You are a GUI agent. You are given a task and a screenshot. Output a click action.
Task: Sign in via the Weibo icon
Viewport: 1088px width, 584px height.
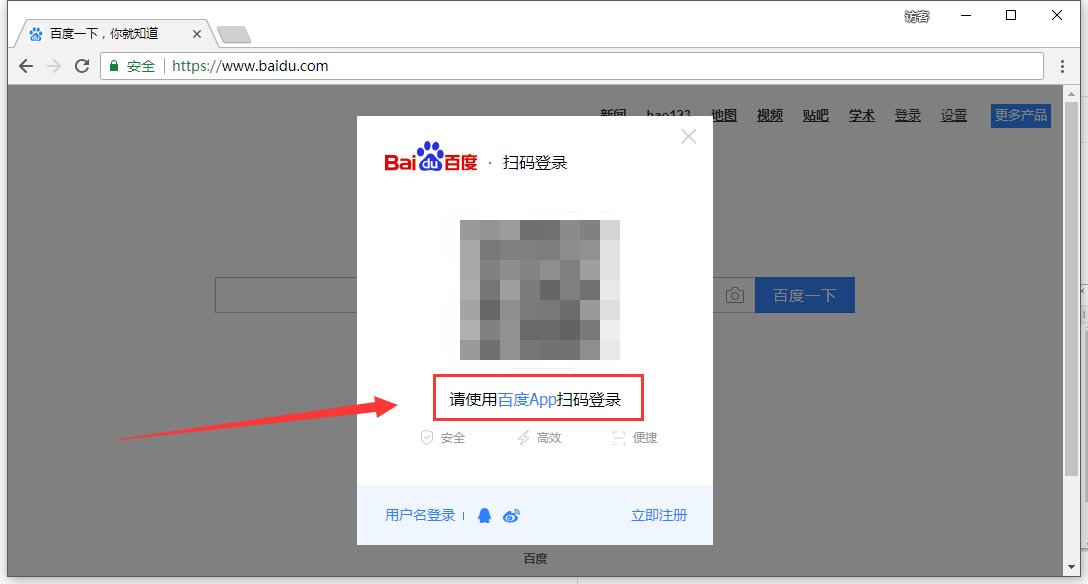click(x=512, y=515)
